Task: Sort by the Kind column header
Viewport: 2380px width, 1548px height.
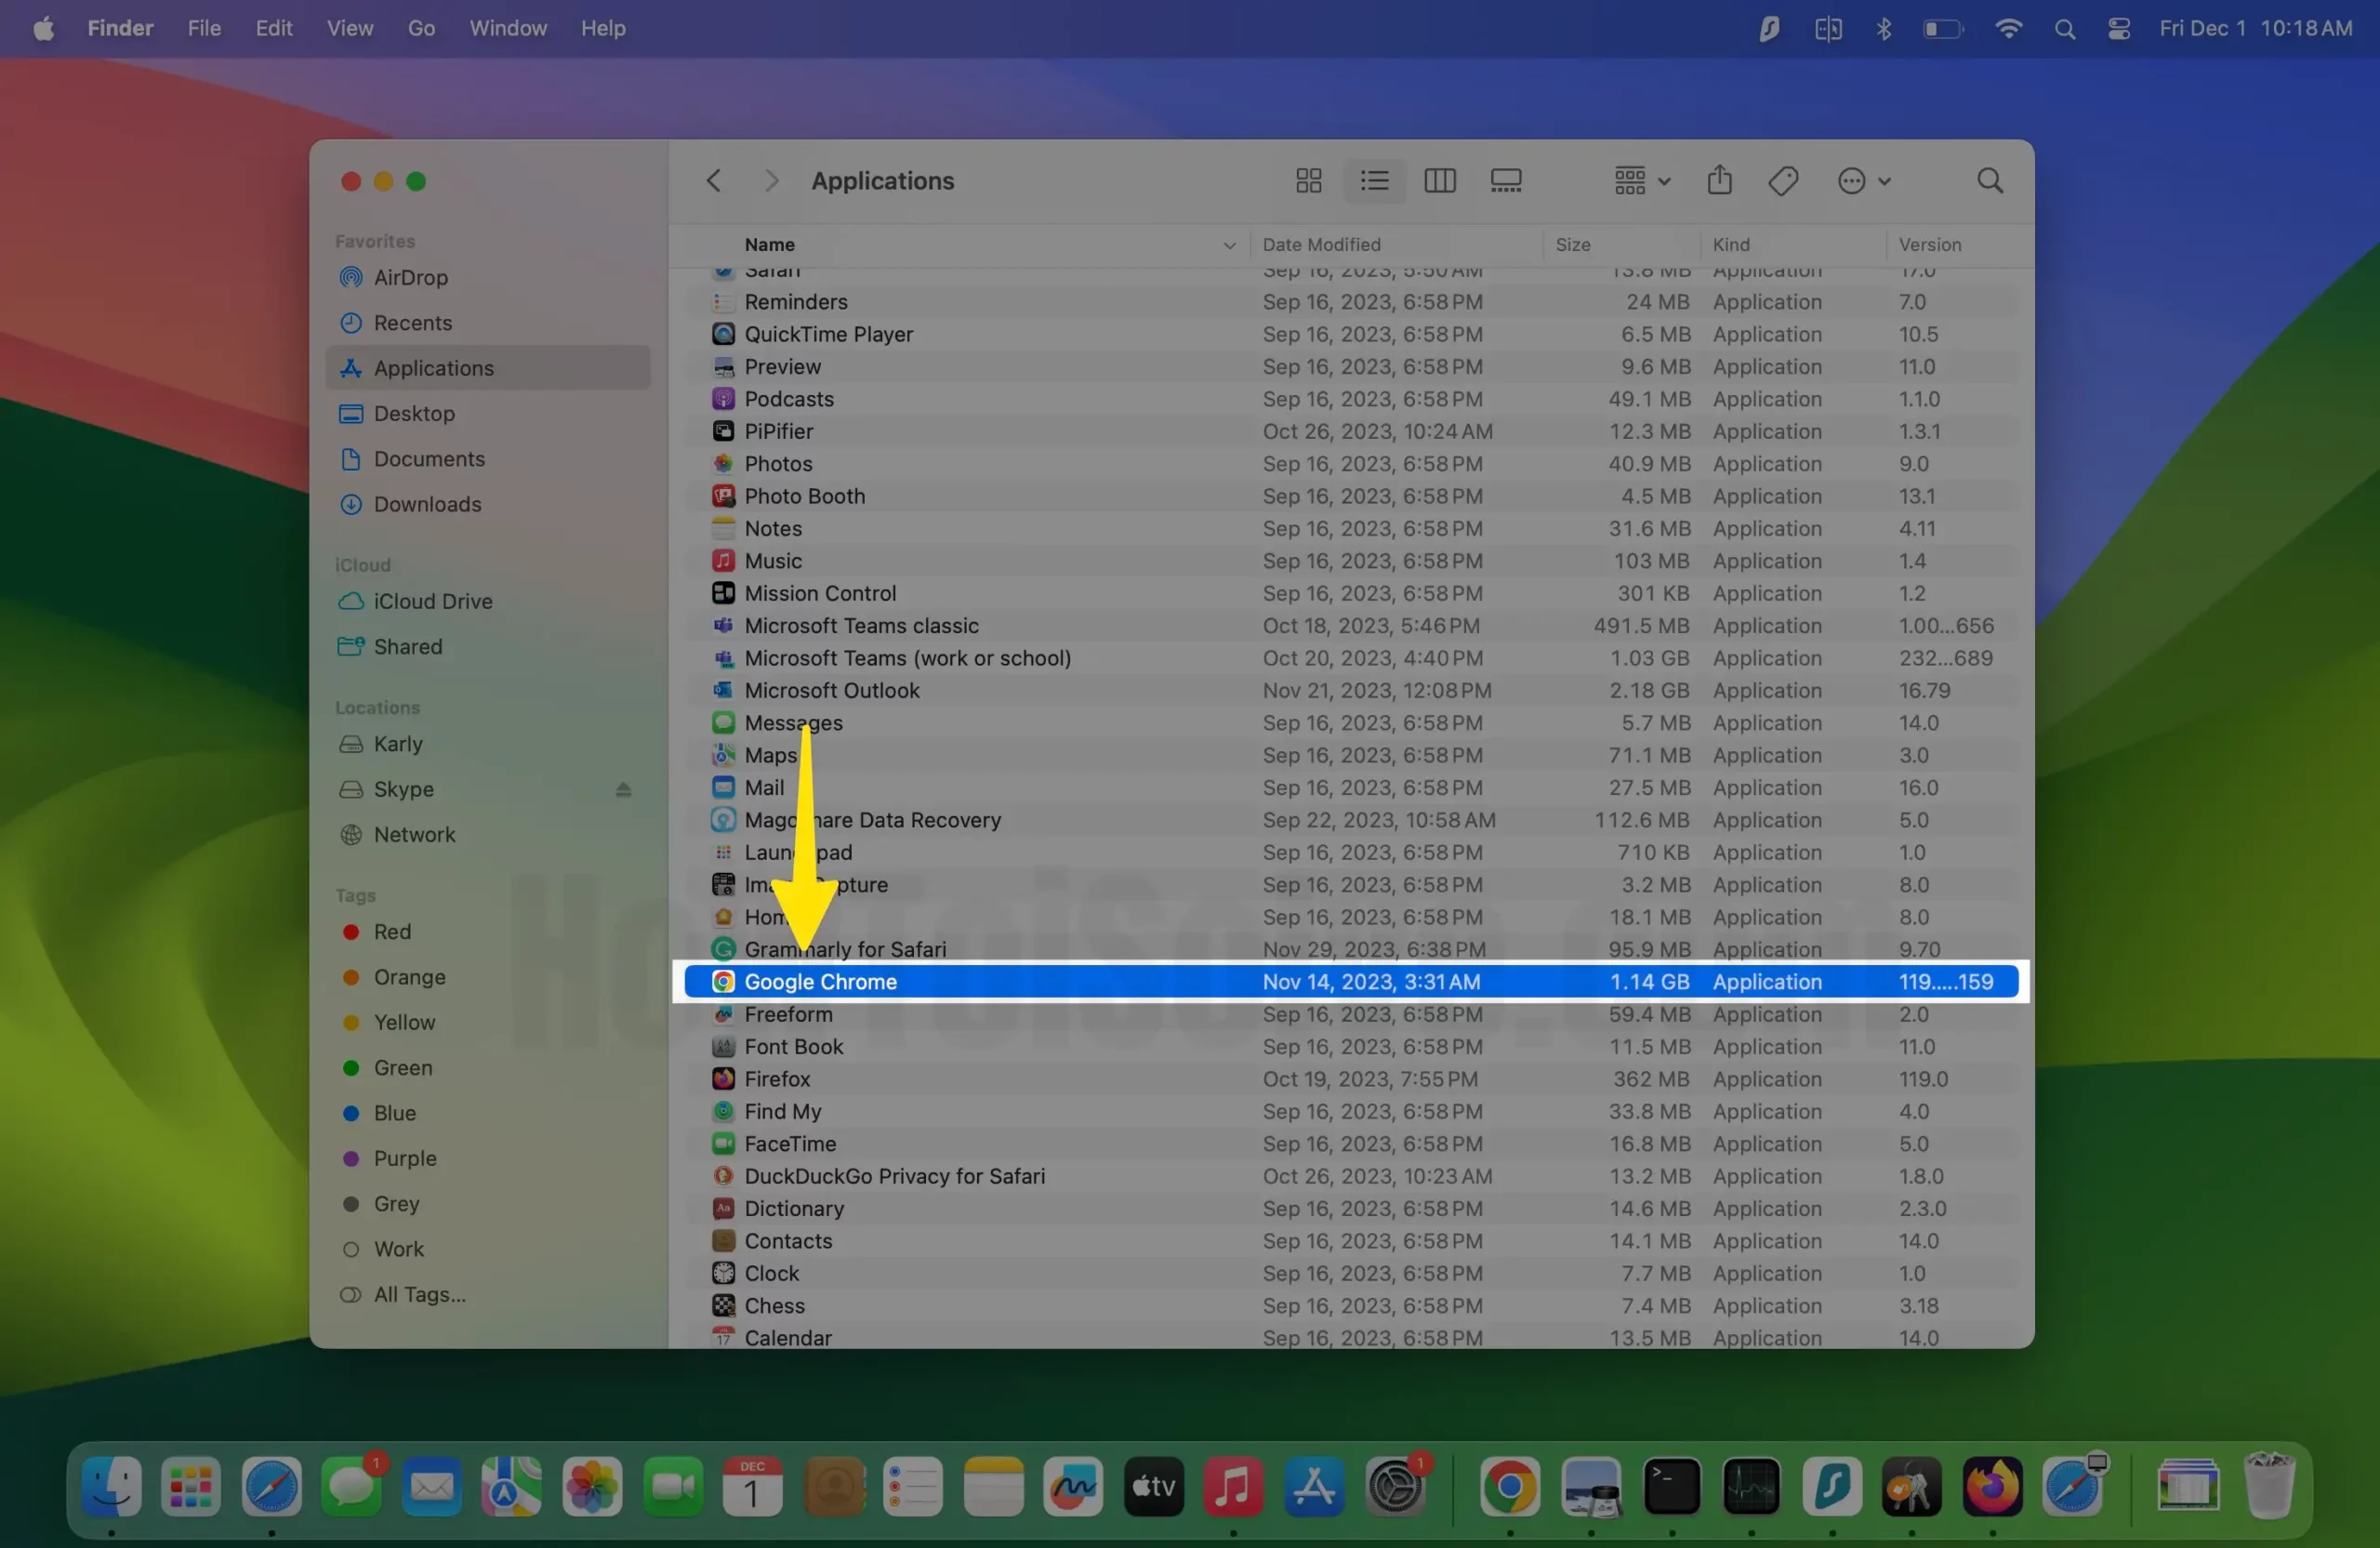Action: tap(1731, 245)
